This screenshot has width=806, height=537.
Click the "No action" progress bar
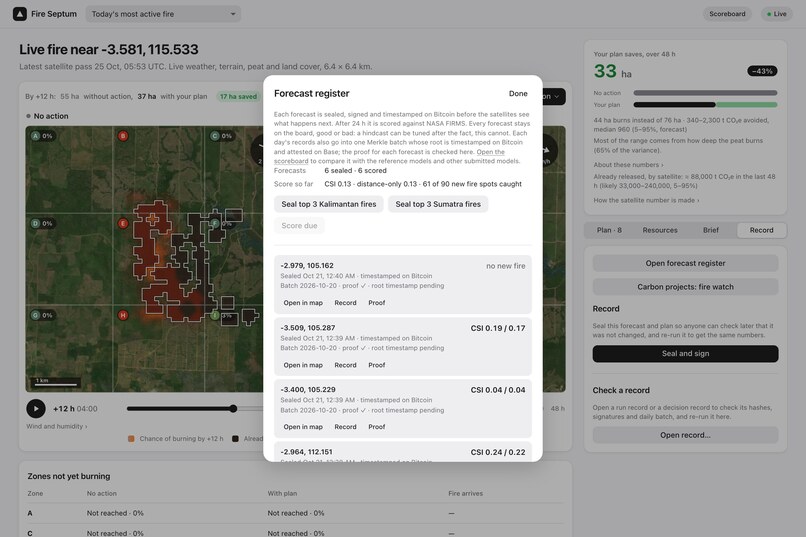tap(705, 93)
